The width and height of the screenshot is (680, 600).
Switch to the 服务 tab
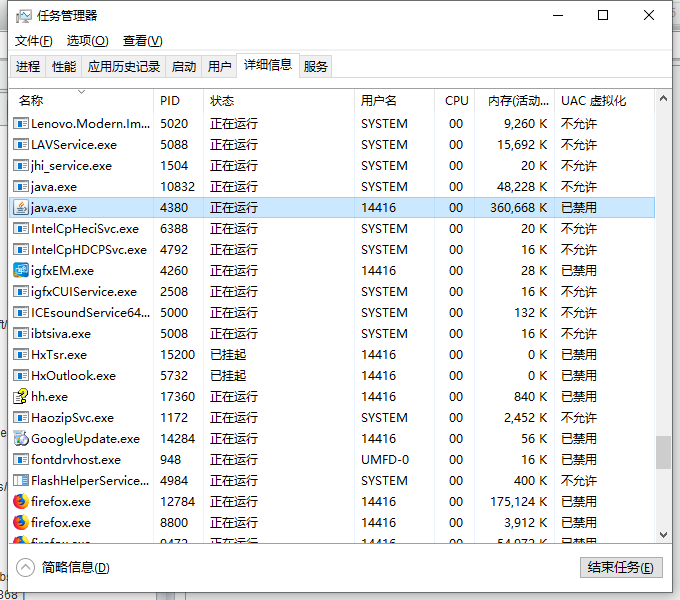pyautogui.click(x=315, y=67)
